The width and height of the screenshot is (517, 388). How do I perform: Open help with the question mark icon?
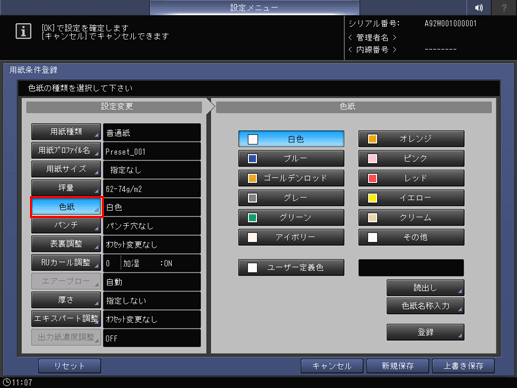[x=504, y=7]
